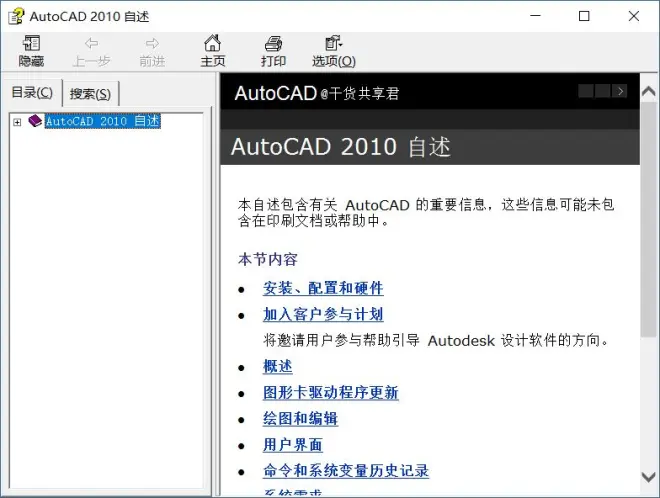Viewport: 660px width, 498px height.
Task: Click the help window icon in the title bar
Action: pos(16,16)
